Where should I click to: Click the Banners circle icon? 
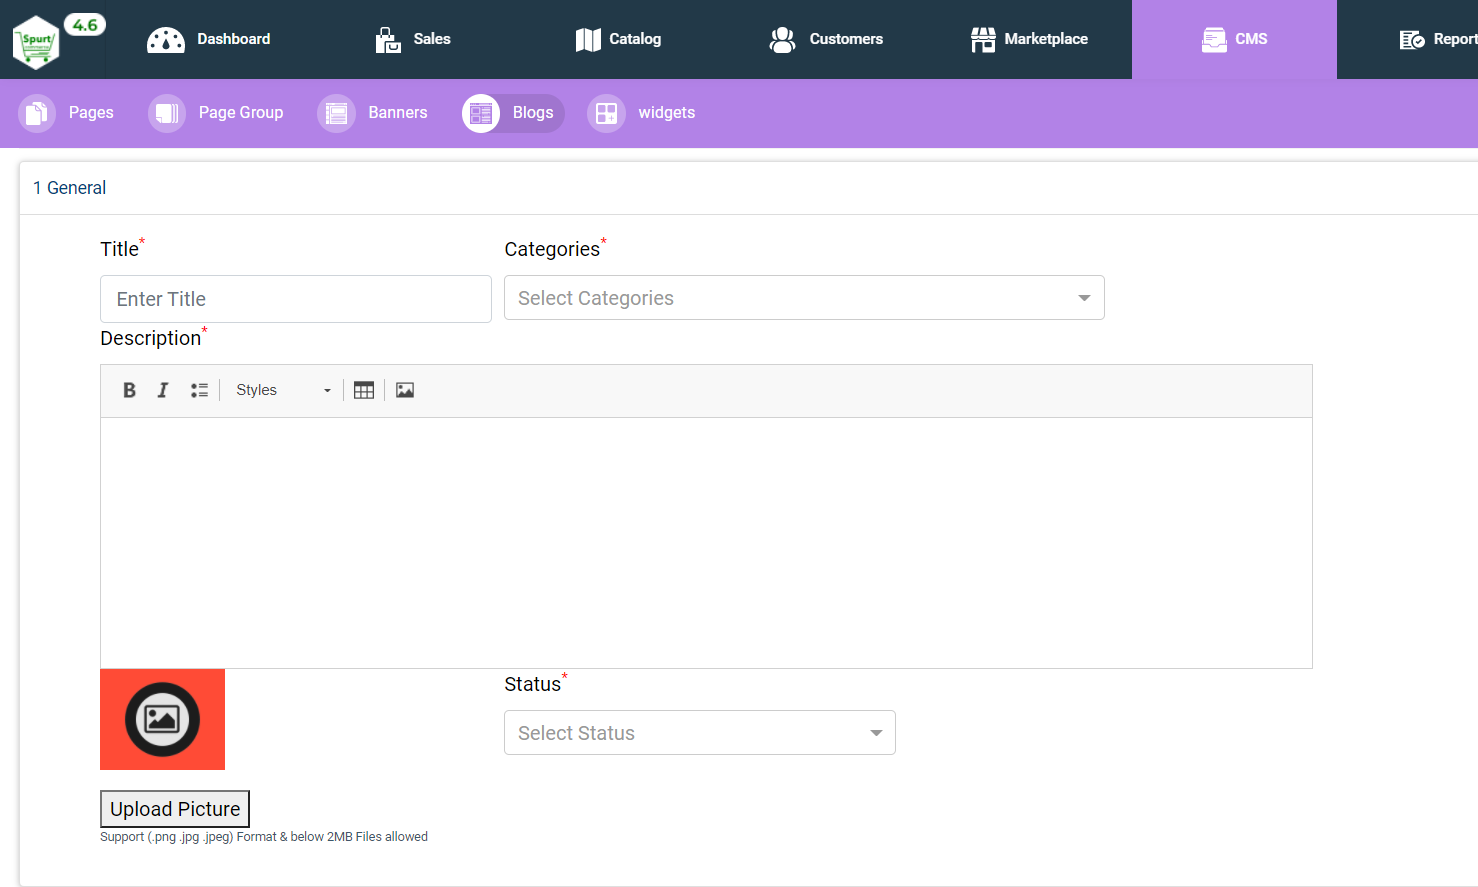[337, 113]
